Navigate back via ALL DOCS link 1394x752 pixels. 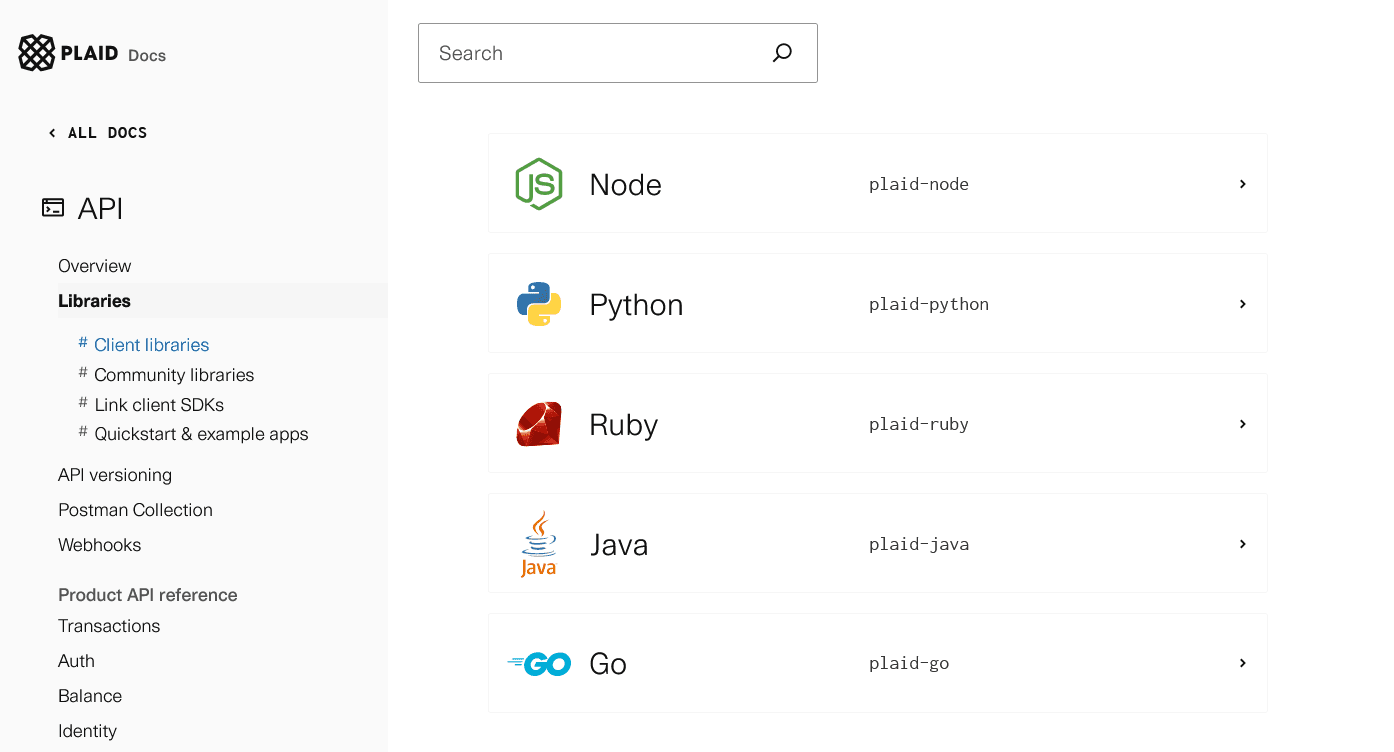[x=97, y=132]
